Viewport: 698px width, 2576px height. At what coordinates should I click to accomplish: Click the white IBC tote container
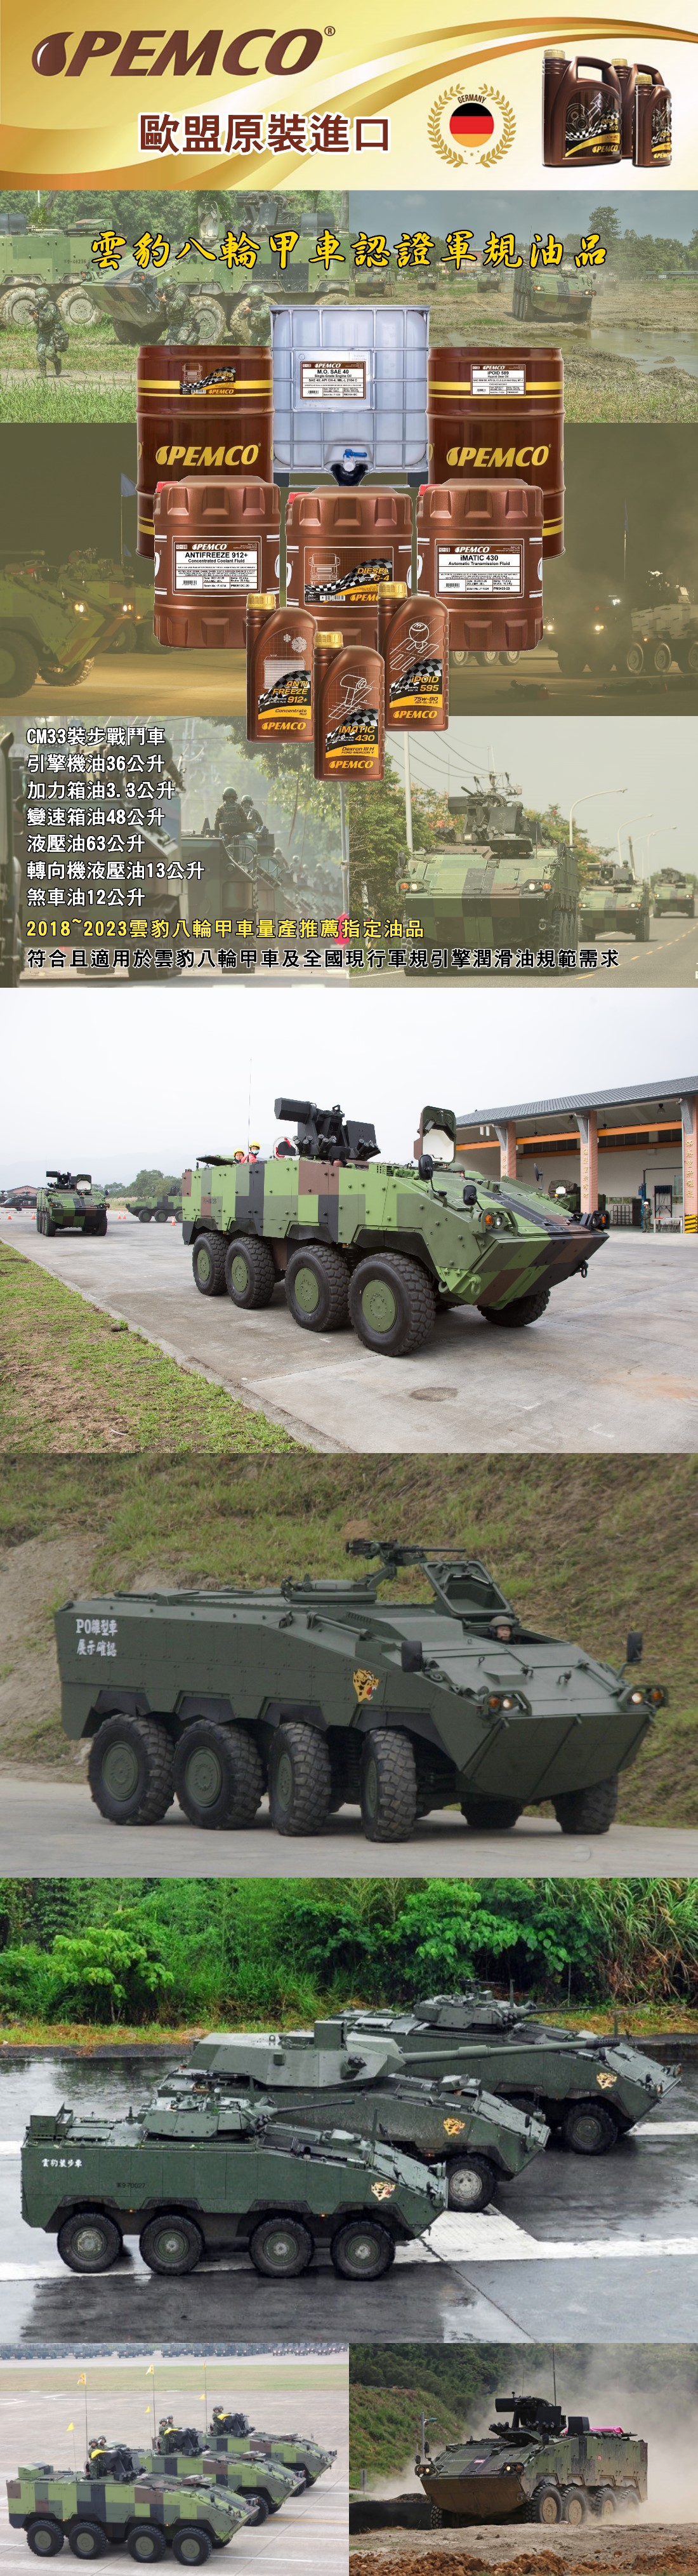pos(349,396)
